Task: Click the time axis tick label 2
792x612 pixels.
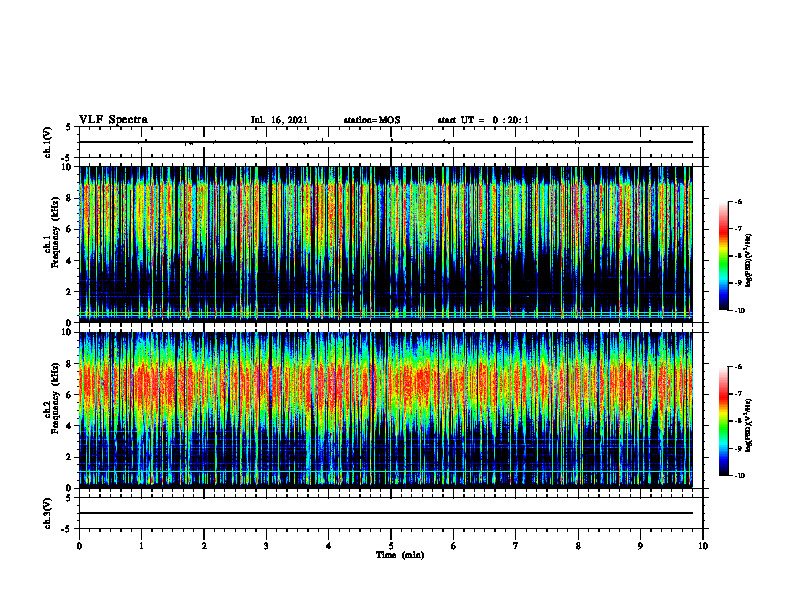Action: click(x=204, y=546)
